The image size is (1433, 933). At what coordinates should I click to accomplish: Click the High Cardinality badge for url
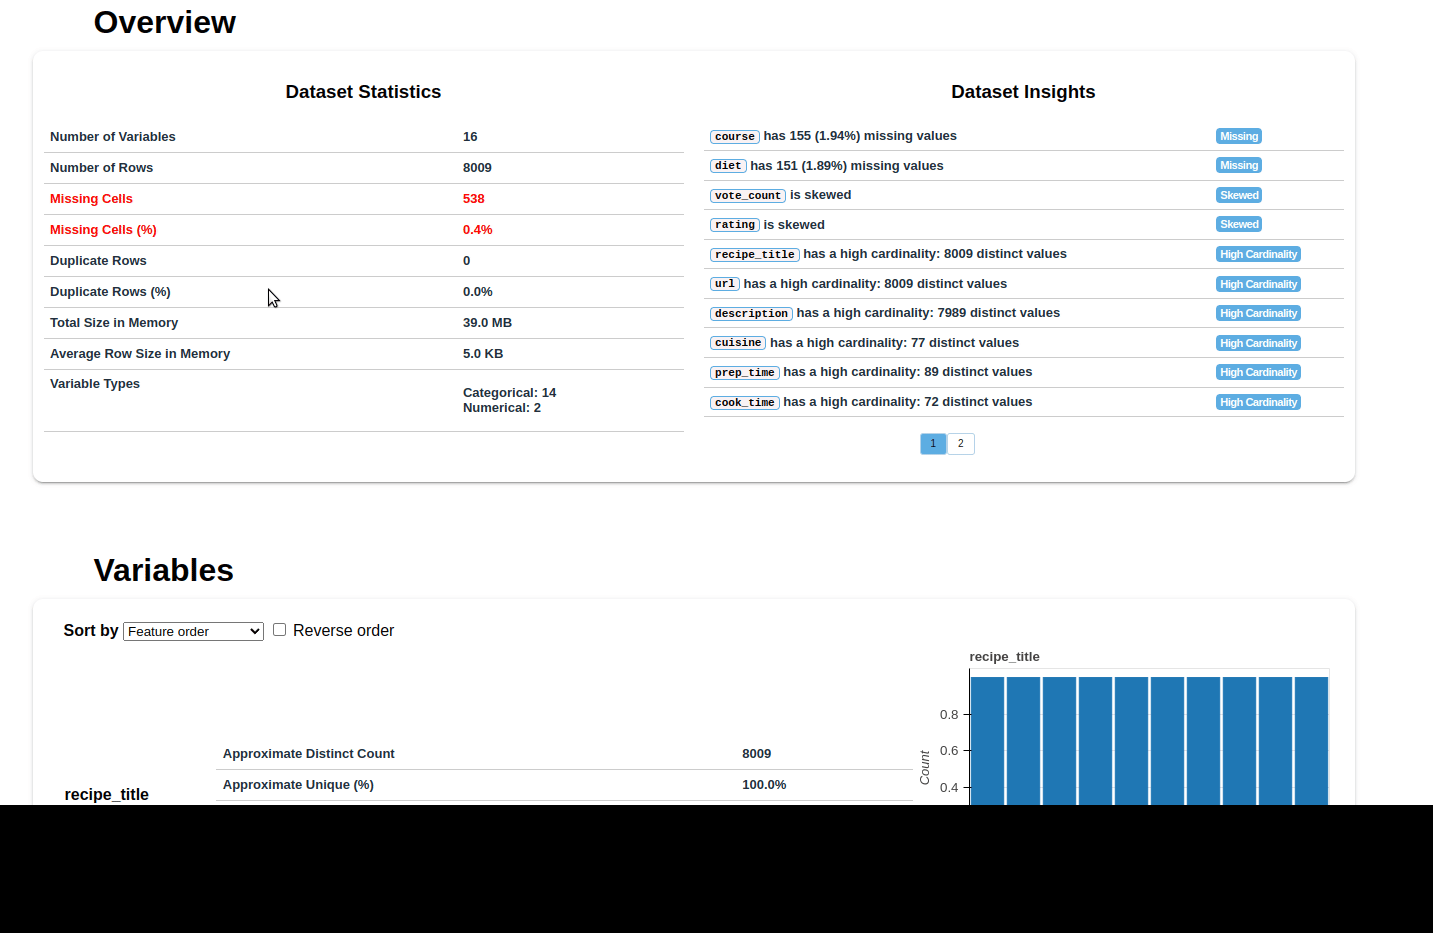(1258, 283)
